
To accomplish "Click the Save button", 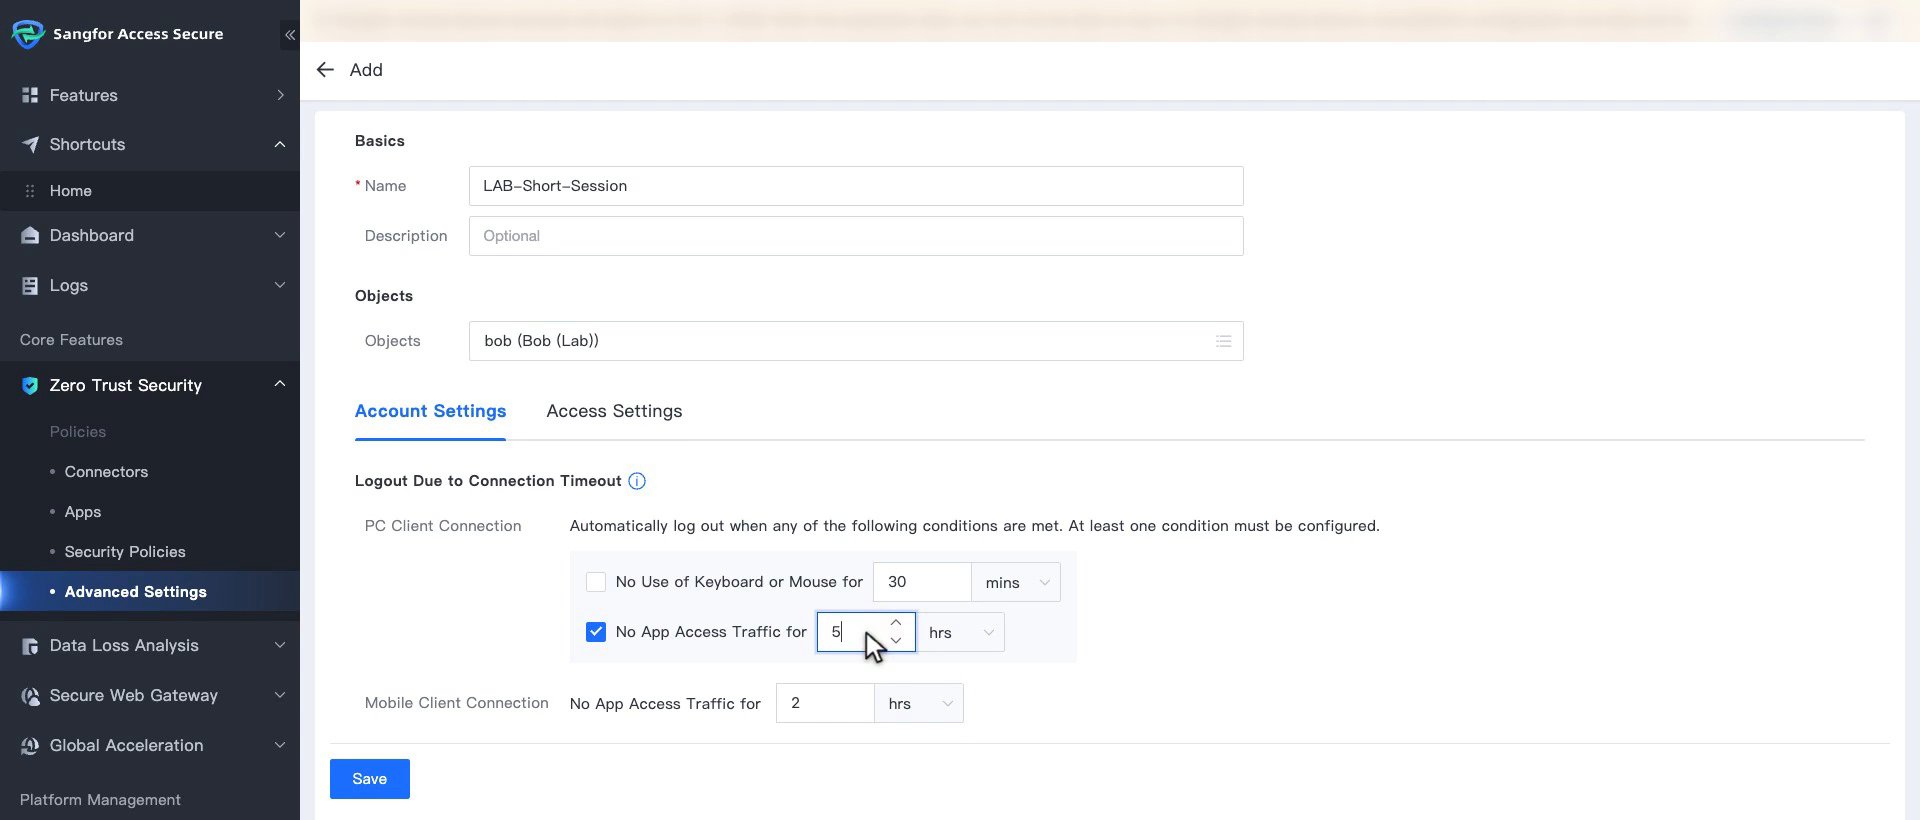I will 370,779.
